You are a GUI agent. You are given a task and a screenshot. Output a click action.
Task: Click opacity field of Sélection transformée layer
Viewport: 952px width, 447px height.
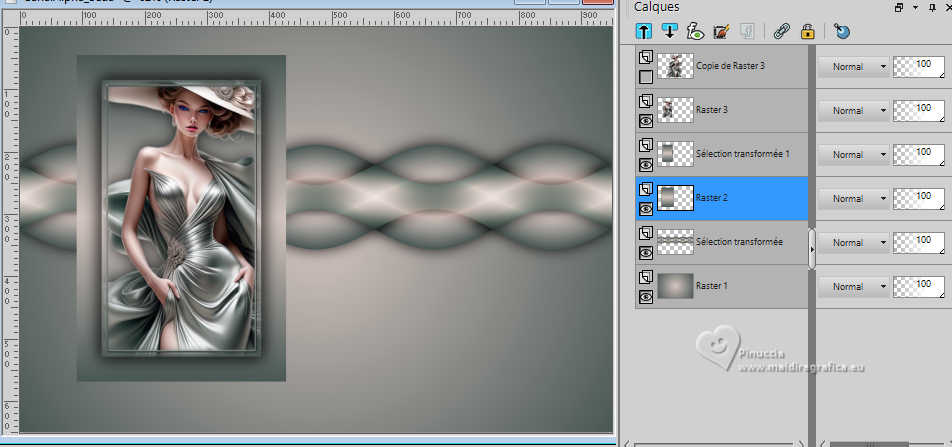pyautogui.click(x=919, y=242)
